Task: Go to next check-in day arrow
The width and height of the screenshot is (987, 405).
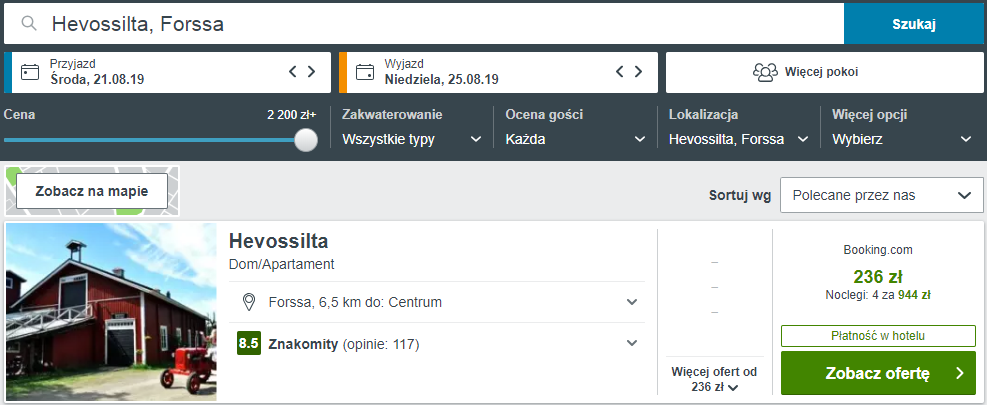Action: [311, 71]
